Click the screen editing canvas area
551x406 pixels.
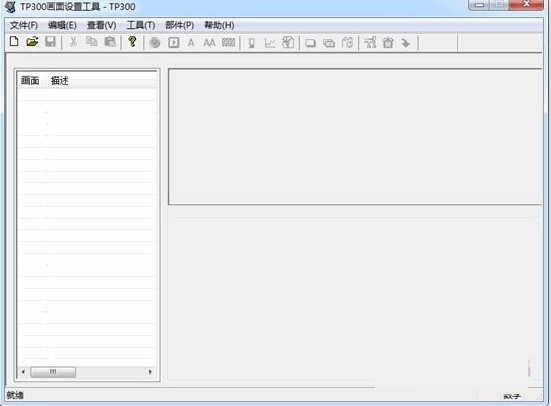[355, 136]
